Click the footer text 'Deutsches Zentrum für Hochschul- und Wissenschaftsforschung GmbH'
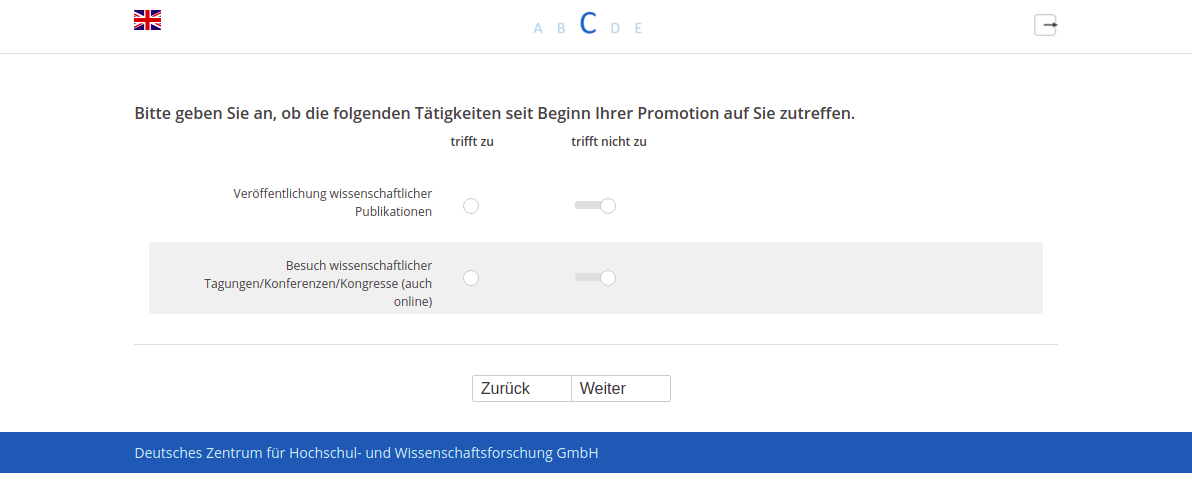 [366, 453]
